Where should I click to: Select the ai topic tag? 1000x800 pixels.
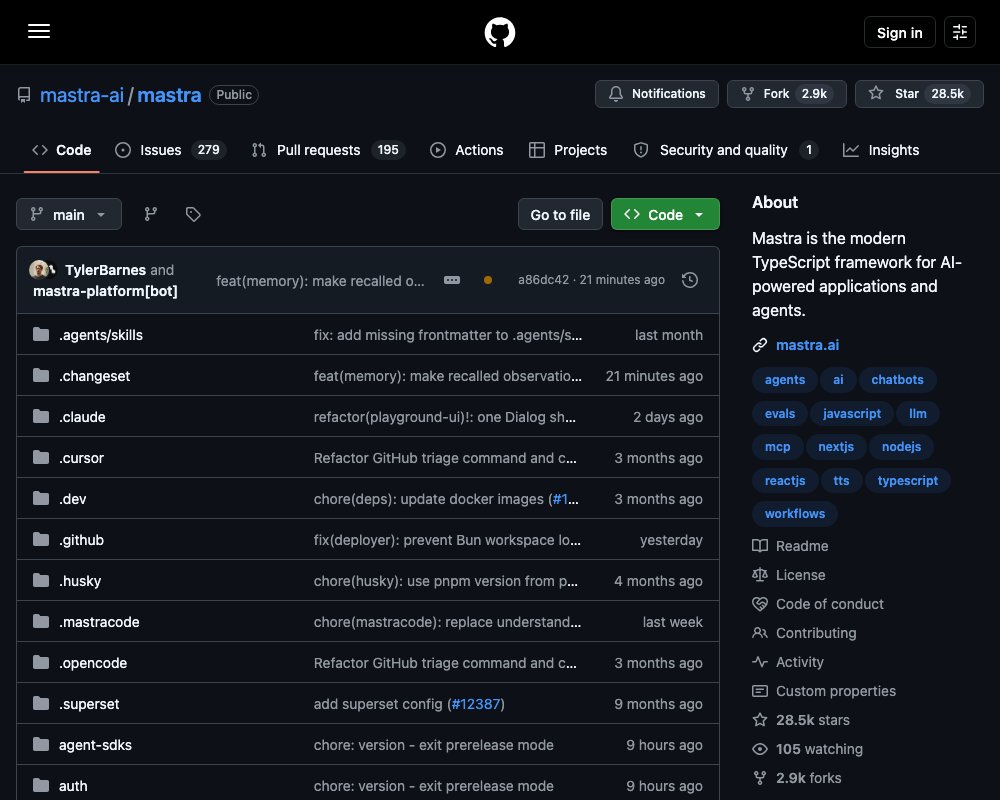coord(838,380)
